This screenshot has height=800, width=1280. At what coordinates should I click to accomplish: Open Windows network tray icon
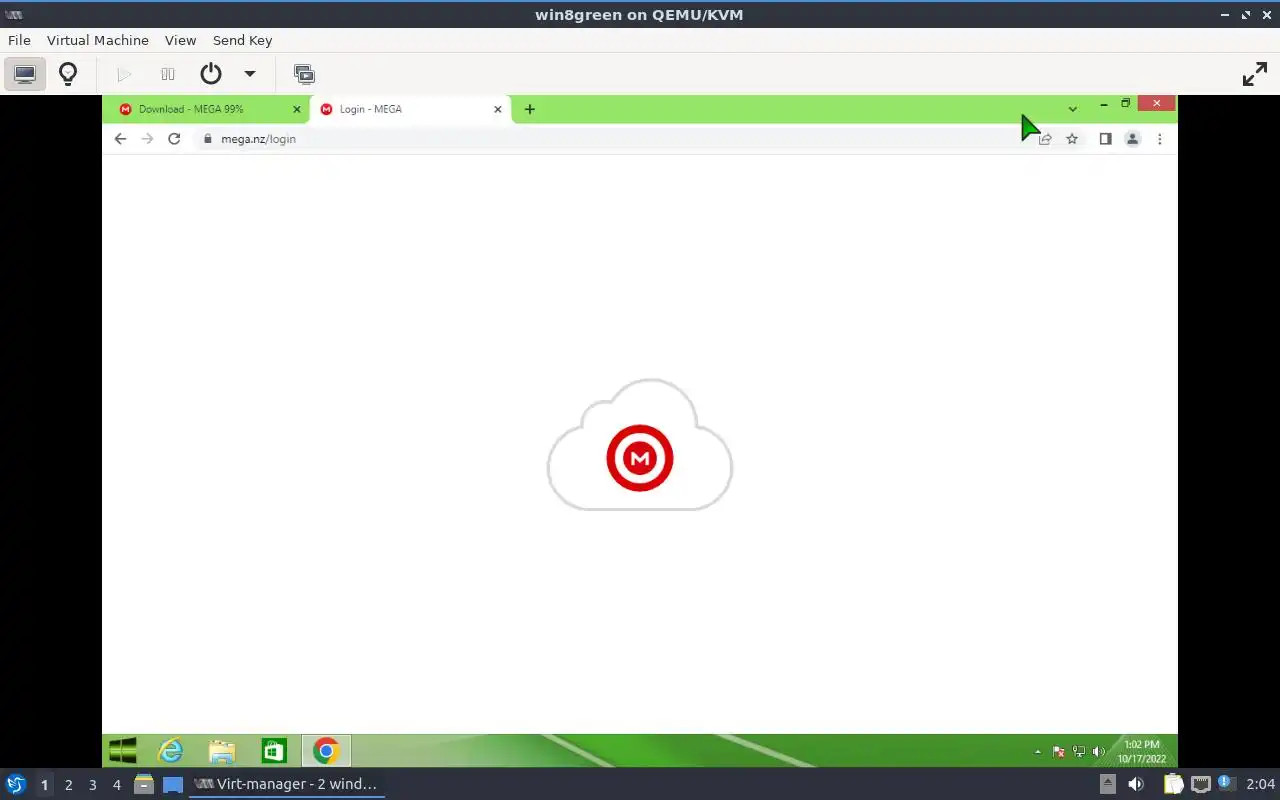(1078, 751)
